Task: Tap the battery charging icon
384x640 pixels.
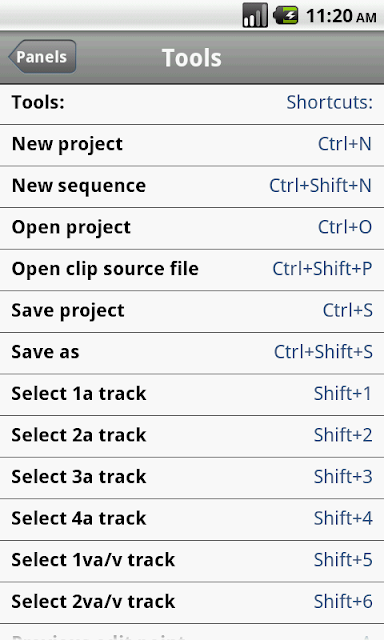Action: tap(286, 16)
